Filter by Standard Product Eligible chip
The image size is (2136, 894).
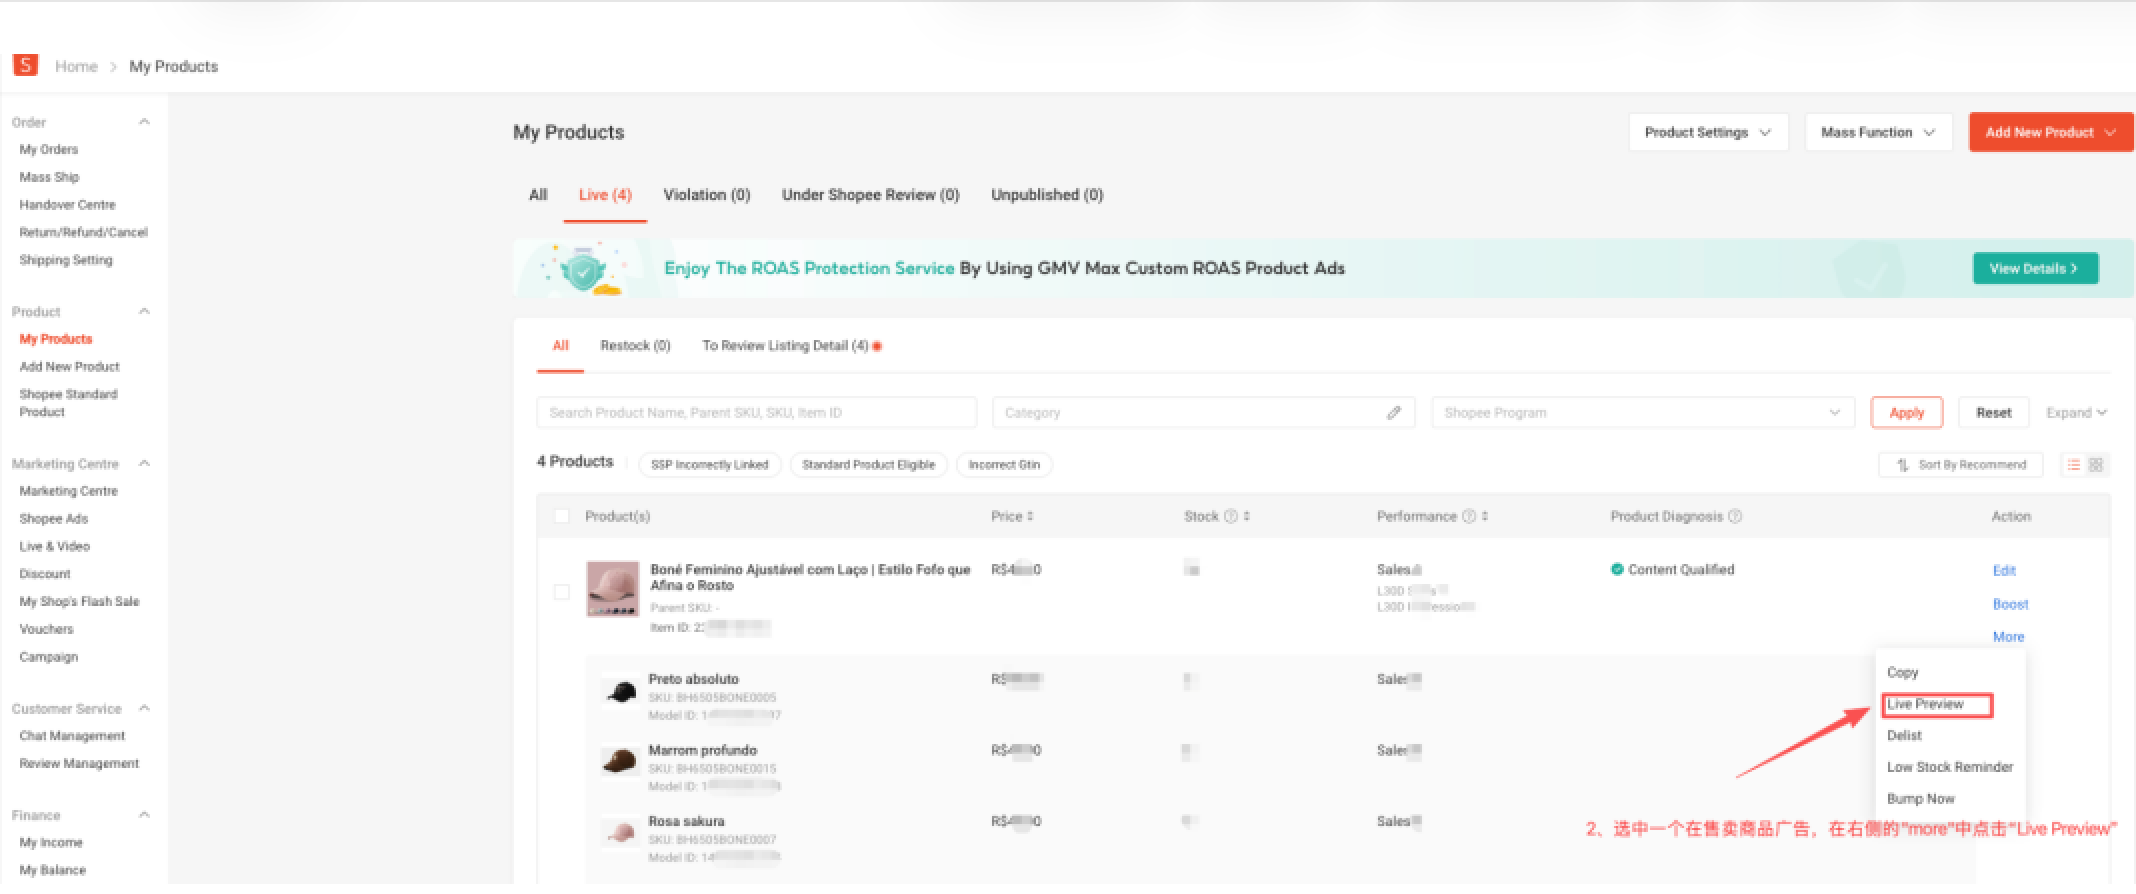click(868, 465)
